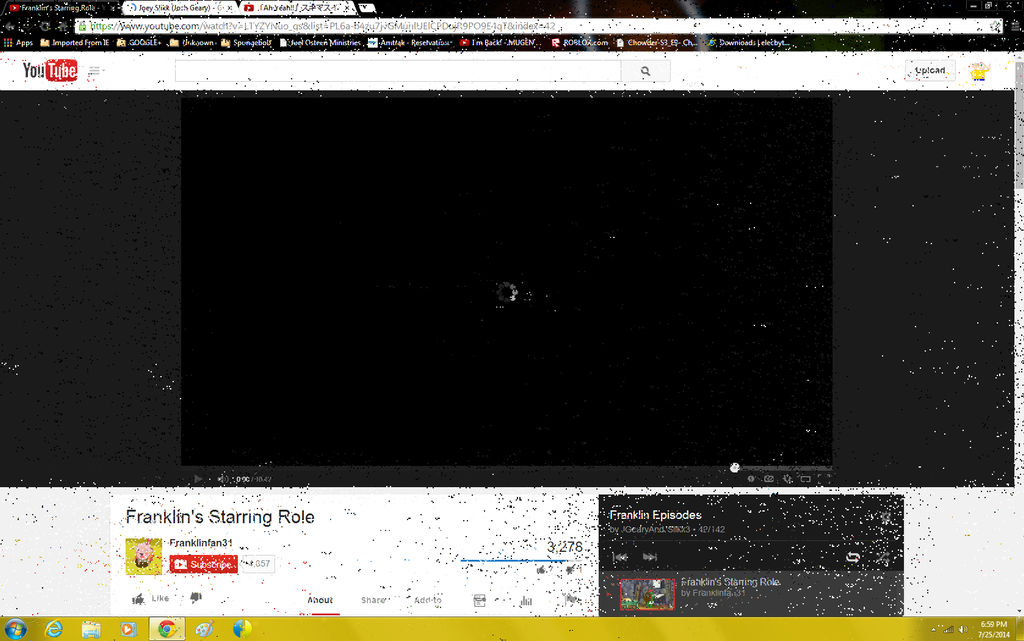Open I'm Back MUGEN bookmark

[x=498, y=42]
